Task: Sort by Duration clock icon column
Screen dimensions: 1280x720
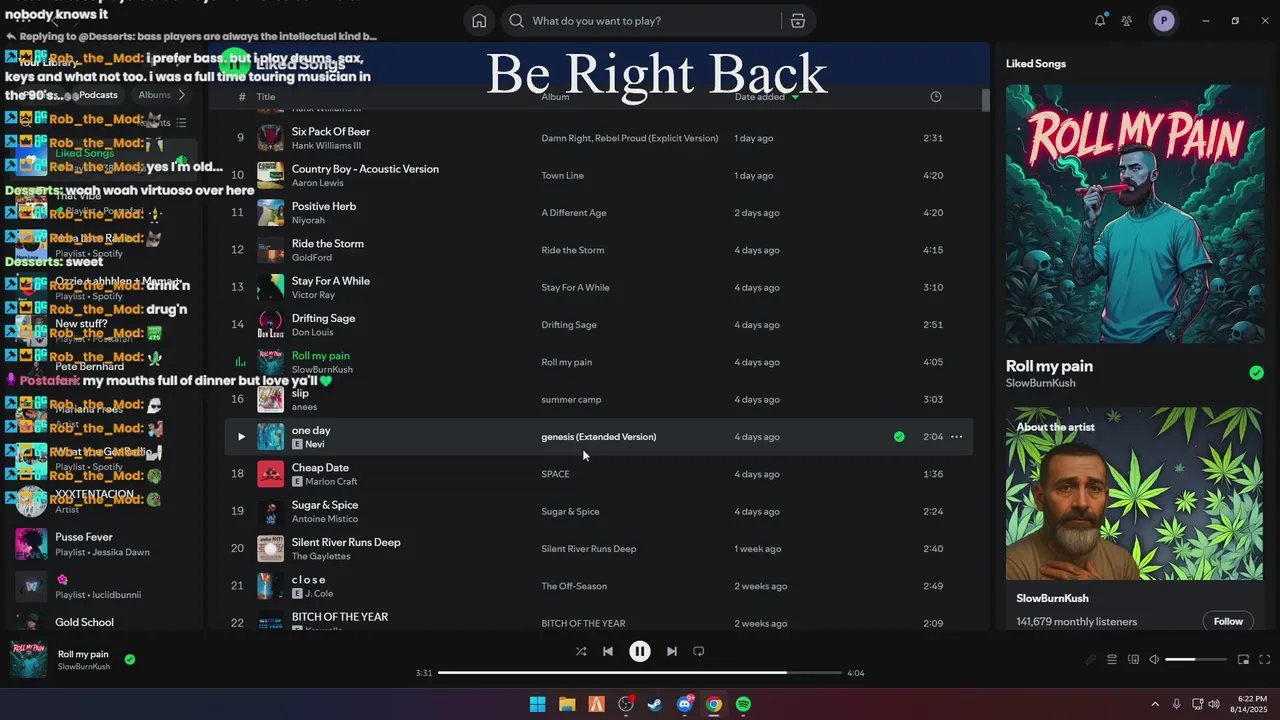Action: click(936, 97)
